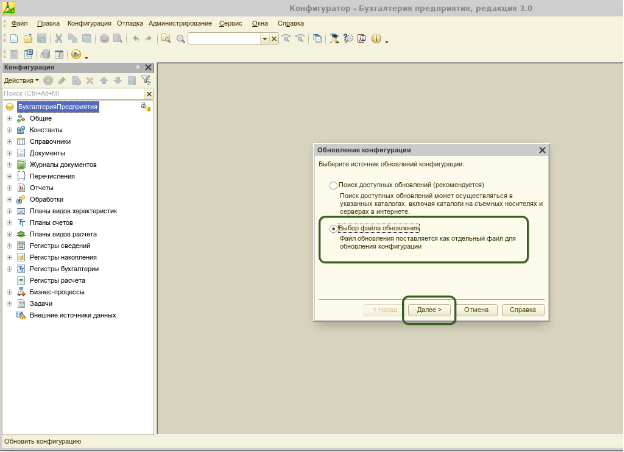Screen dimensions: 624x452
Task: Select Поиск доступных обновлений radio button
Action: point(333,185)
